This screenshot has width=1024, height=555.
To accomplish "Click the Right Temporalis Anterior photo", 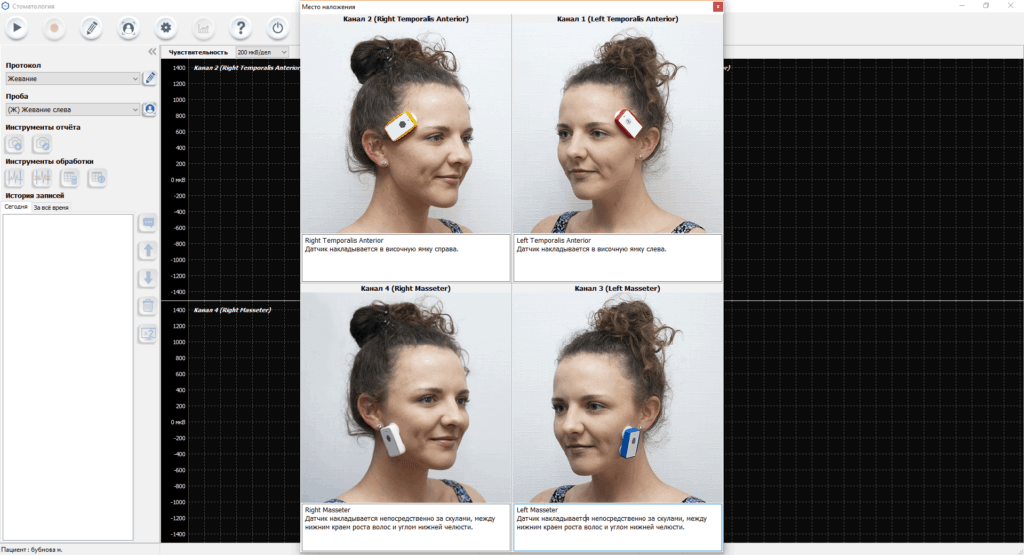I will pyautogui.click(x=406, y=129).
